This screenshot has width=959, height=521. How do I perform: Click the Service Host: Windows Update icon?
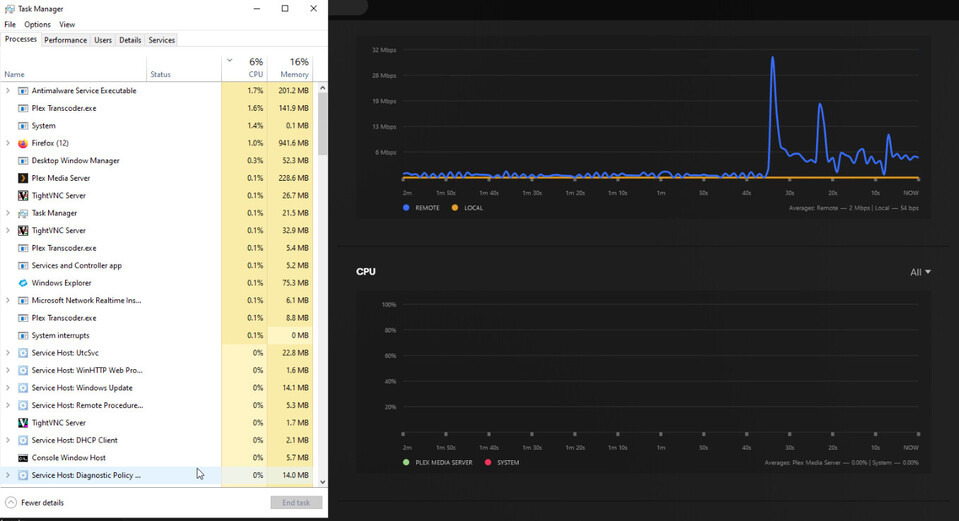point(23,388)
